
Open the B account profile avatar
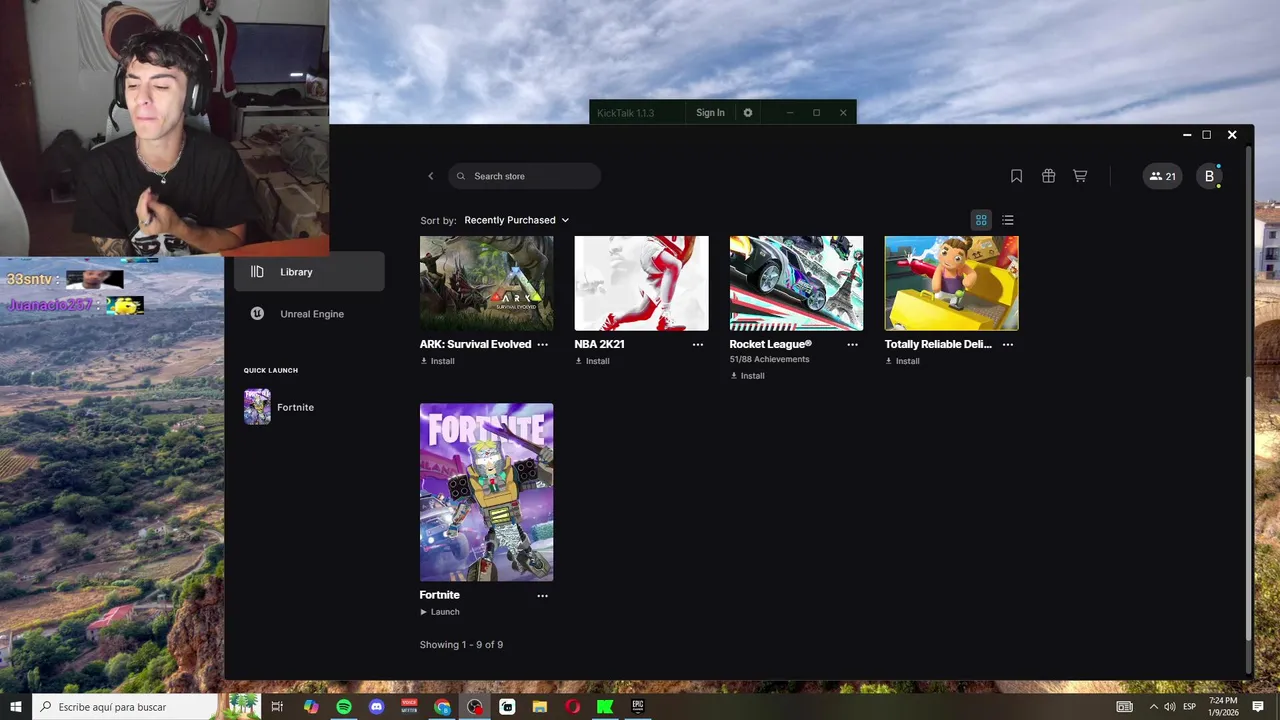pos(1209,176)
